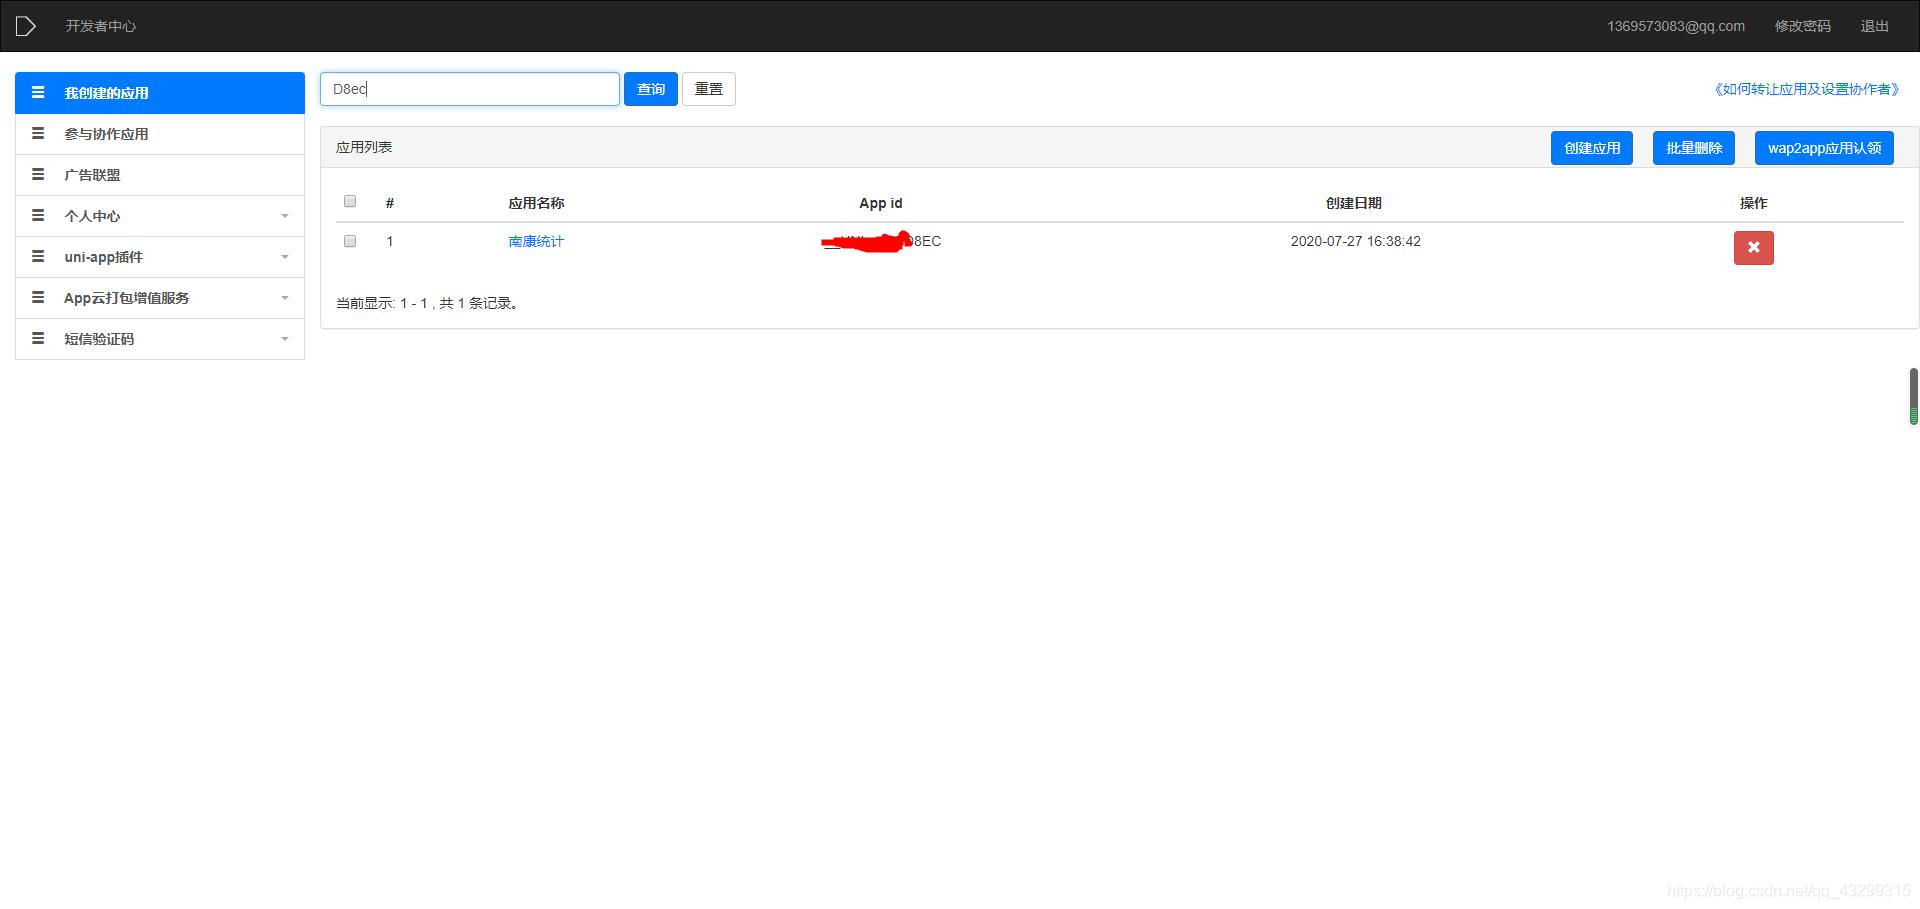Click hamburger icon beside App云打包增值服务

tap(38, 297)
